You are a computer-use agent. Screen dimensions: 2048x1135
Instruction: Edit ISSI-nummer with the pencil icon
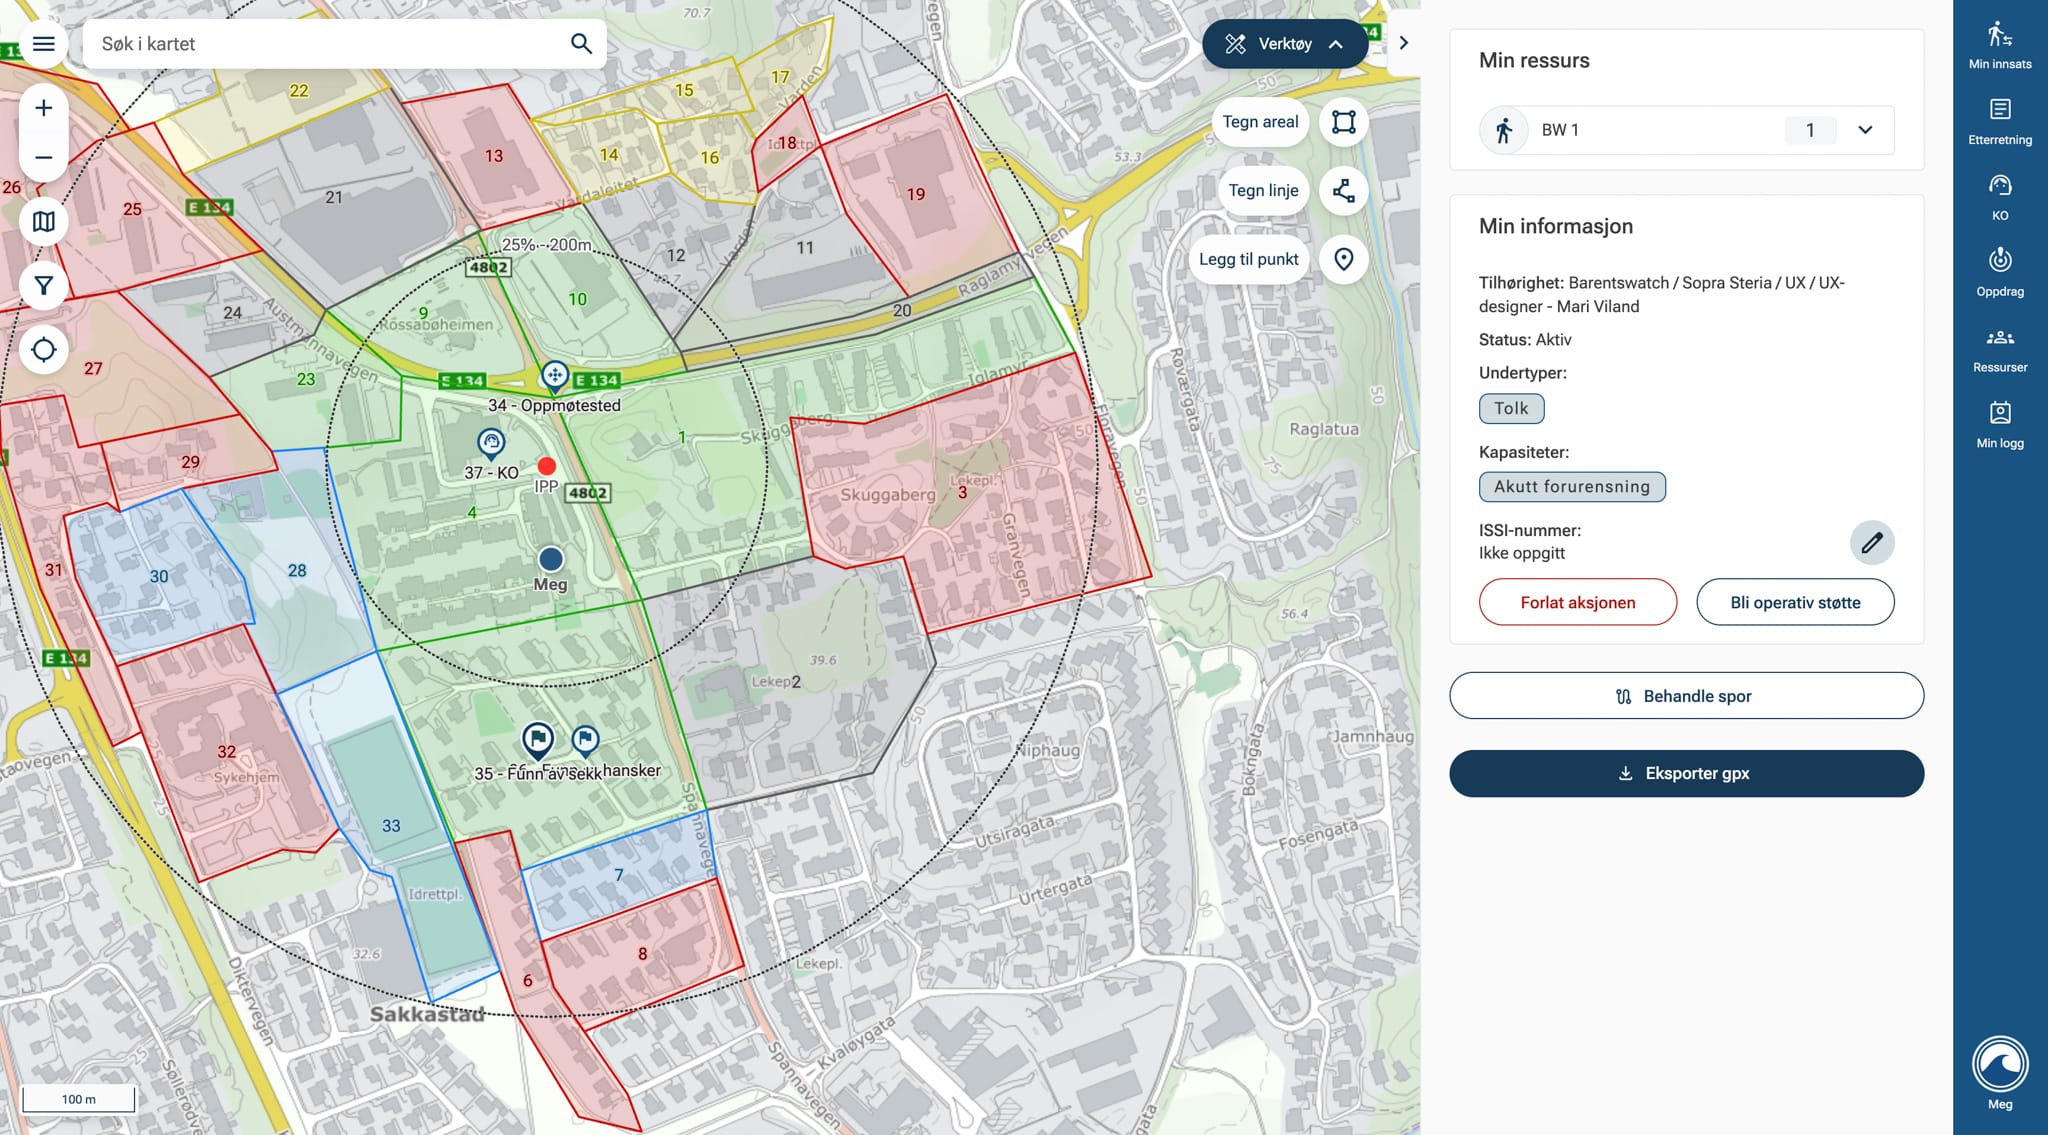point(1871,543)
